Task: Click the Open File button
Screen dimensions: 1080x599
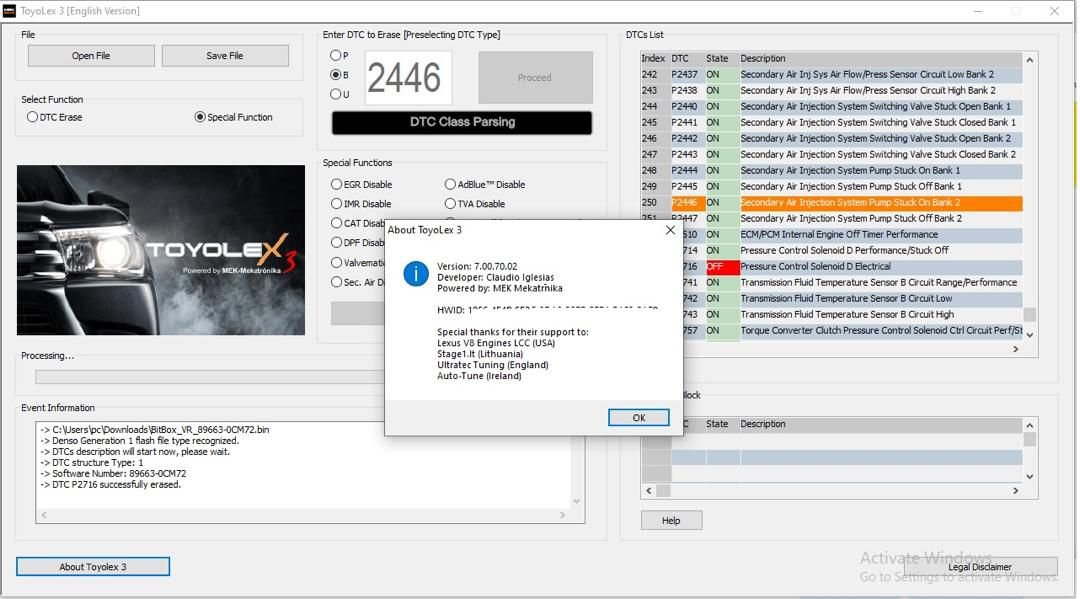Action: [x=91, y=56]
